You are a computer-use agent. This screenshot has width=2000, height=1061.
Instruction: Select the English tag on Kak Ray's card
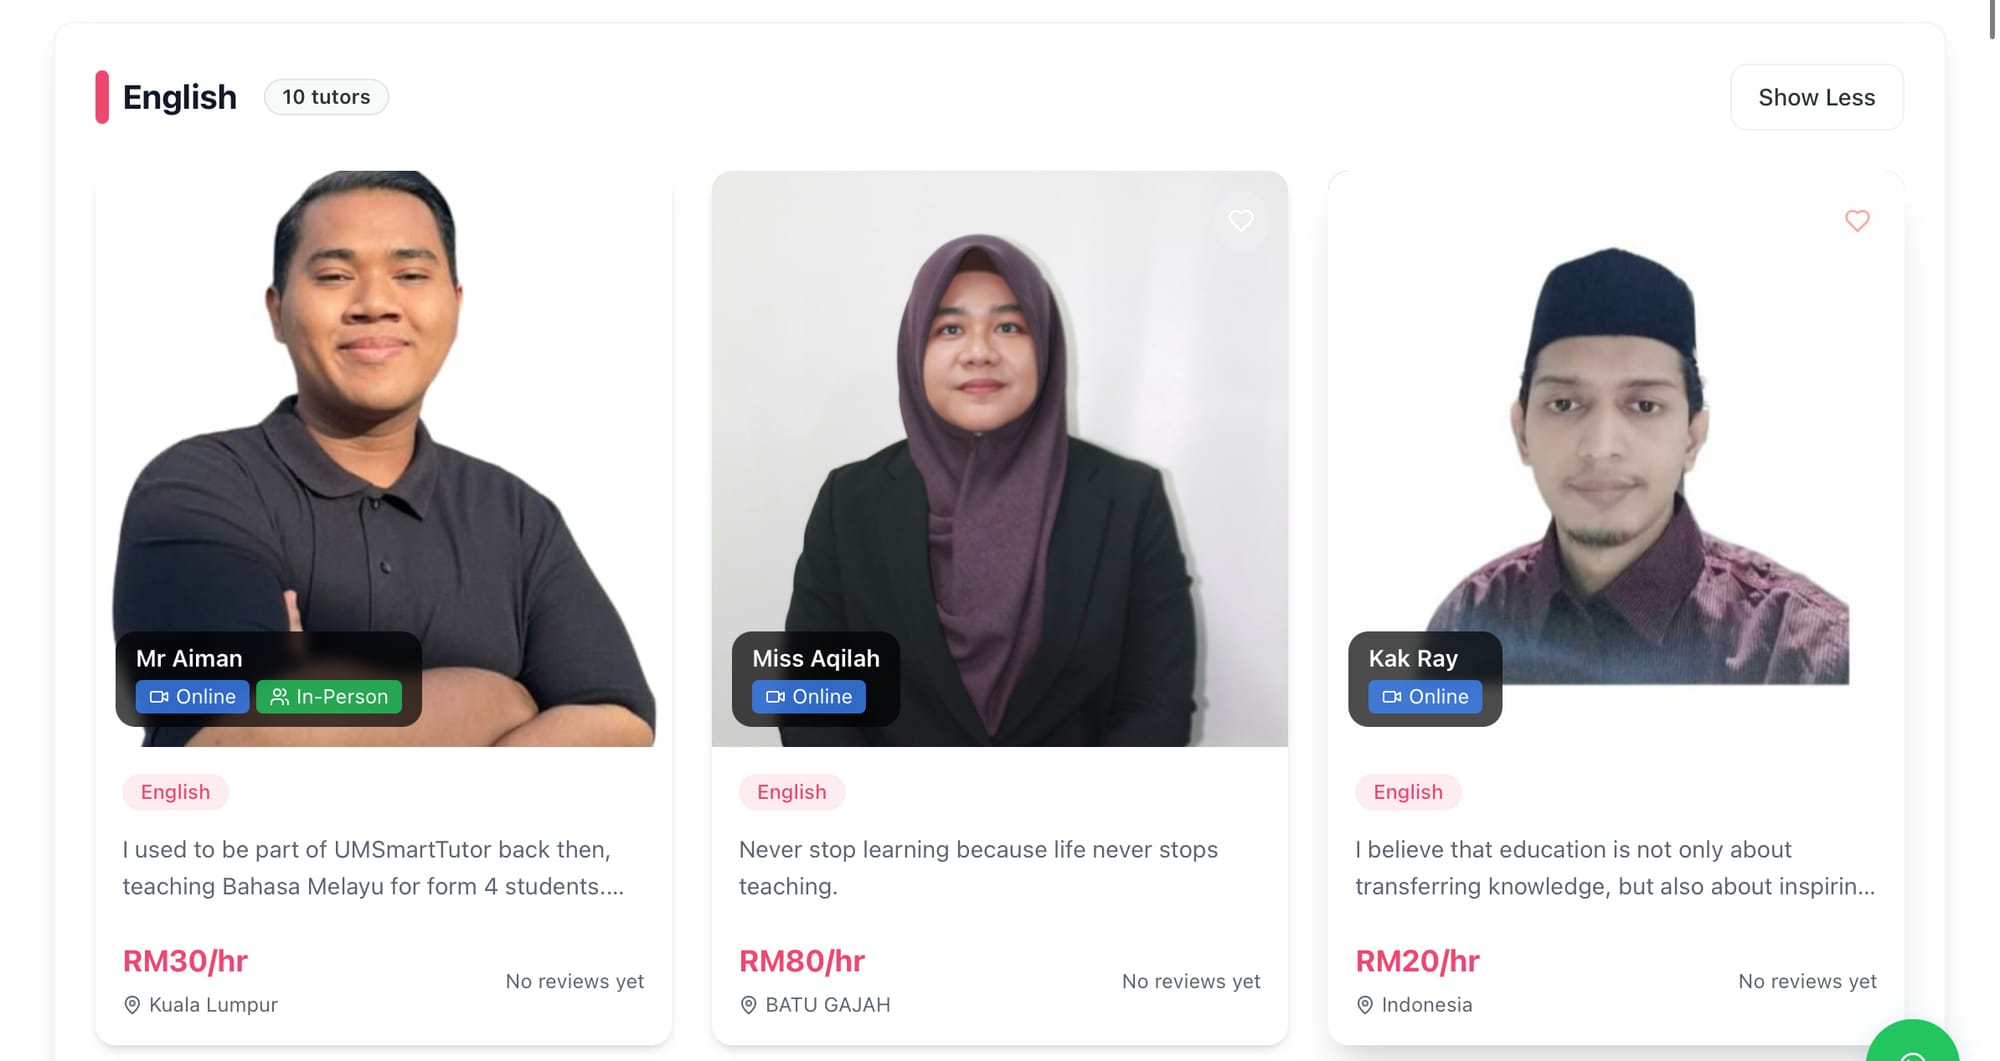click(1408, 792)
